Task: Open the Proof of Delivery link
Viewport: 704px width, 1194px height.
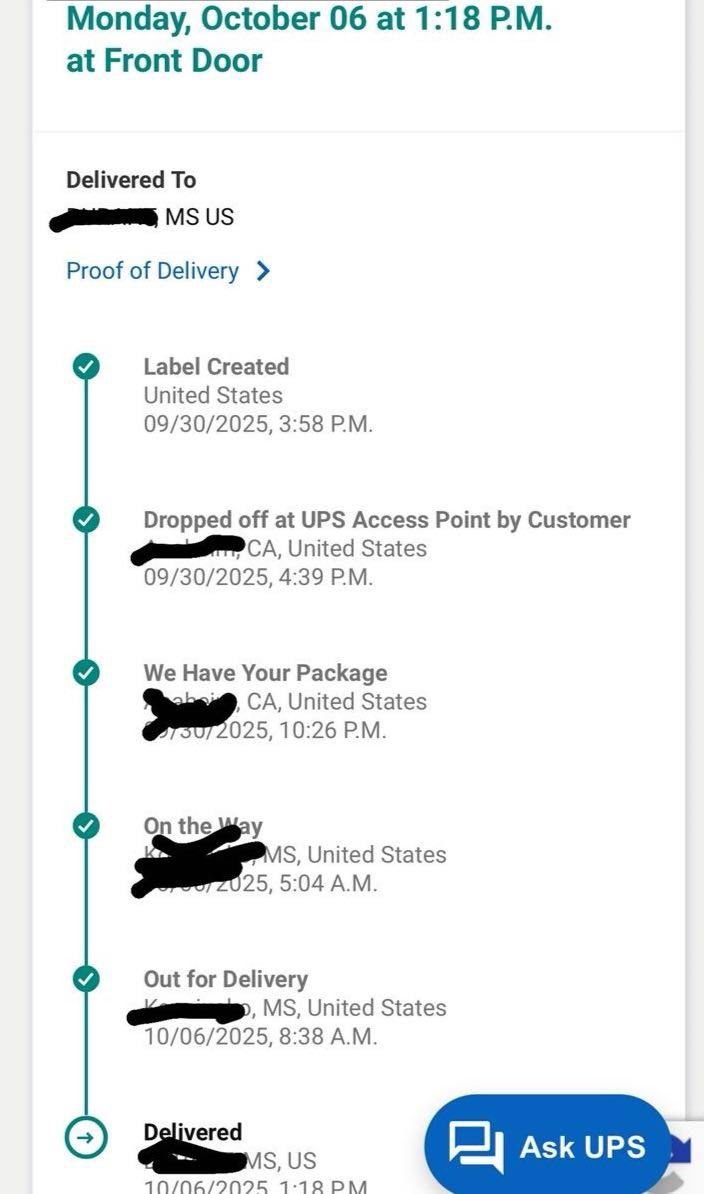Action: [152, 271]
